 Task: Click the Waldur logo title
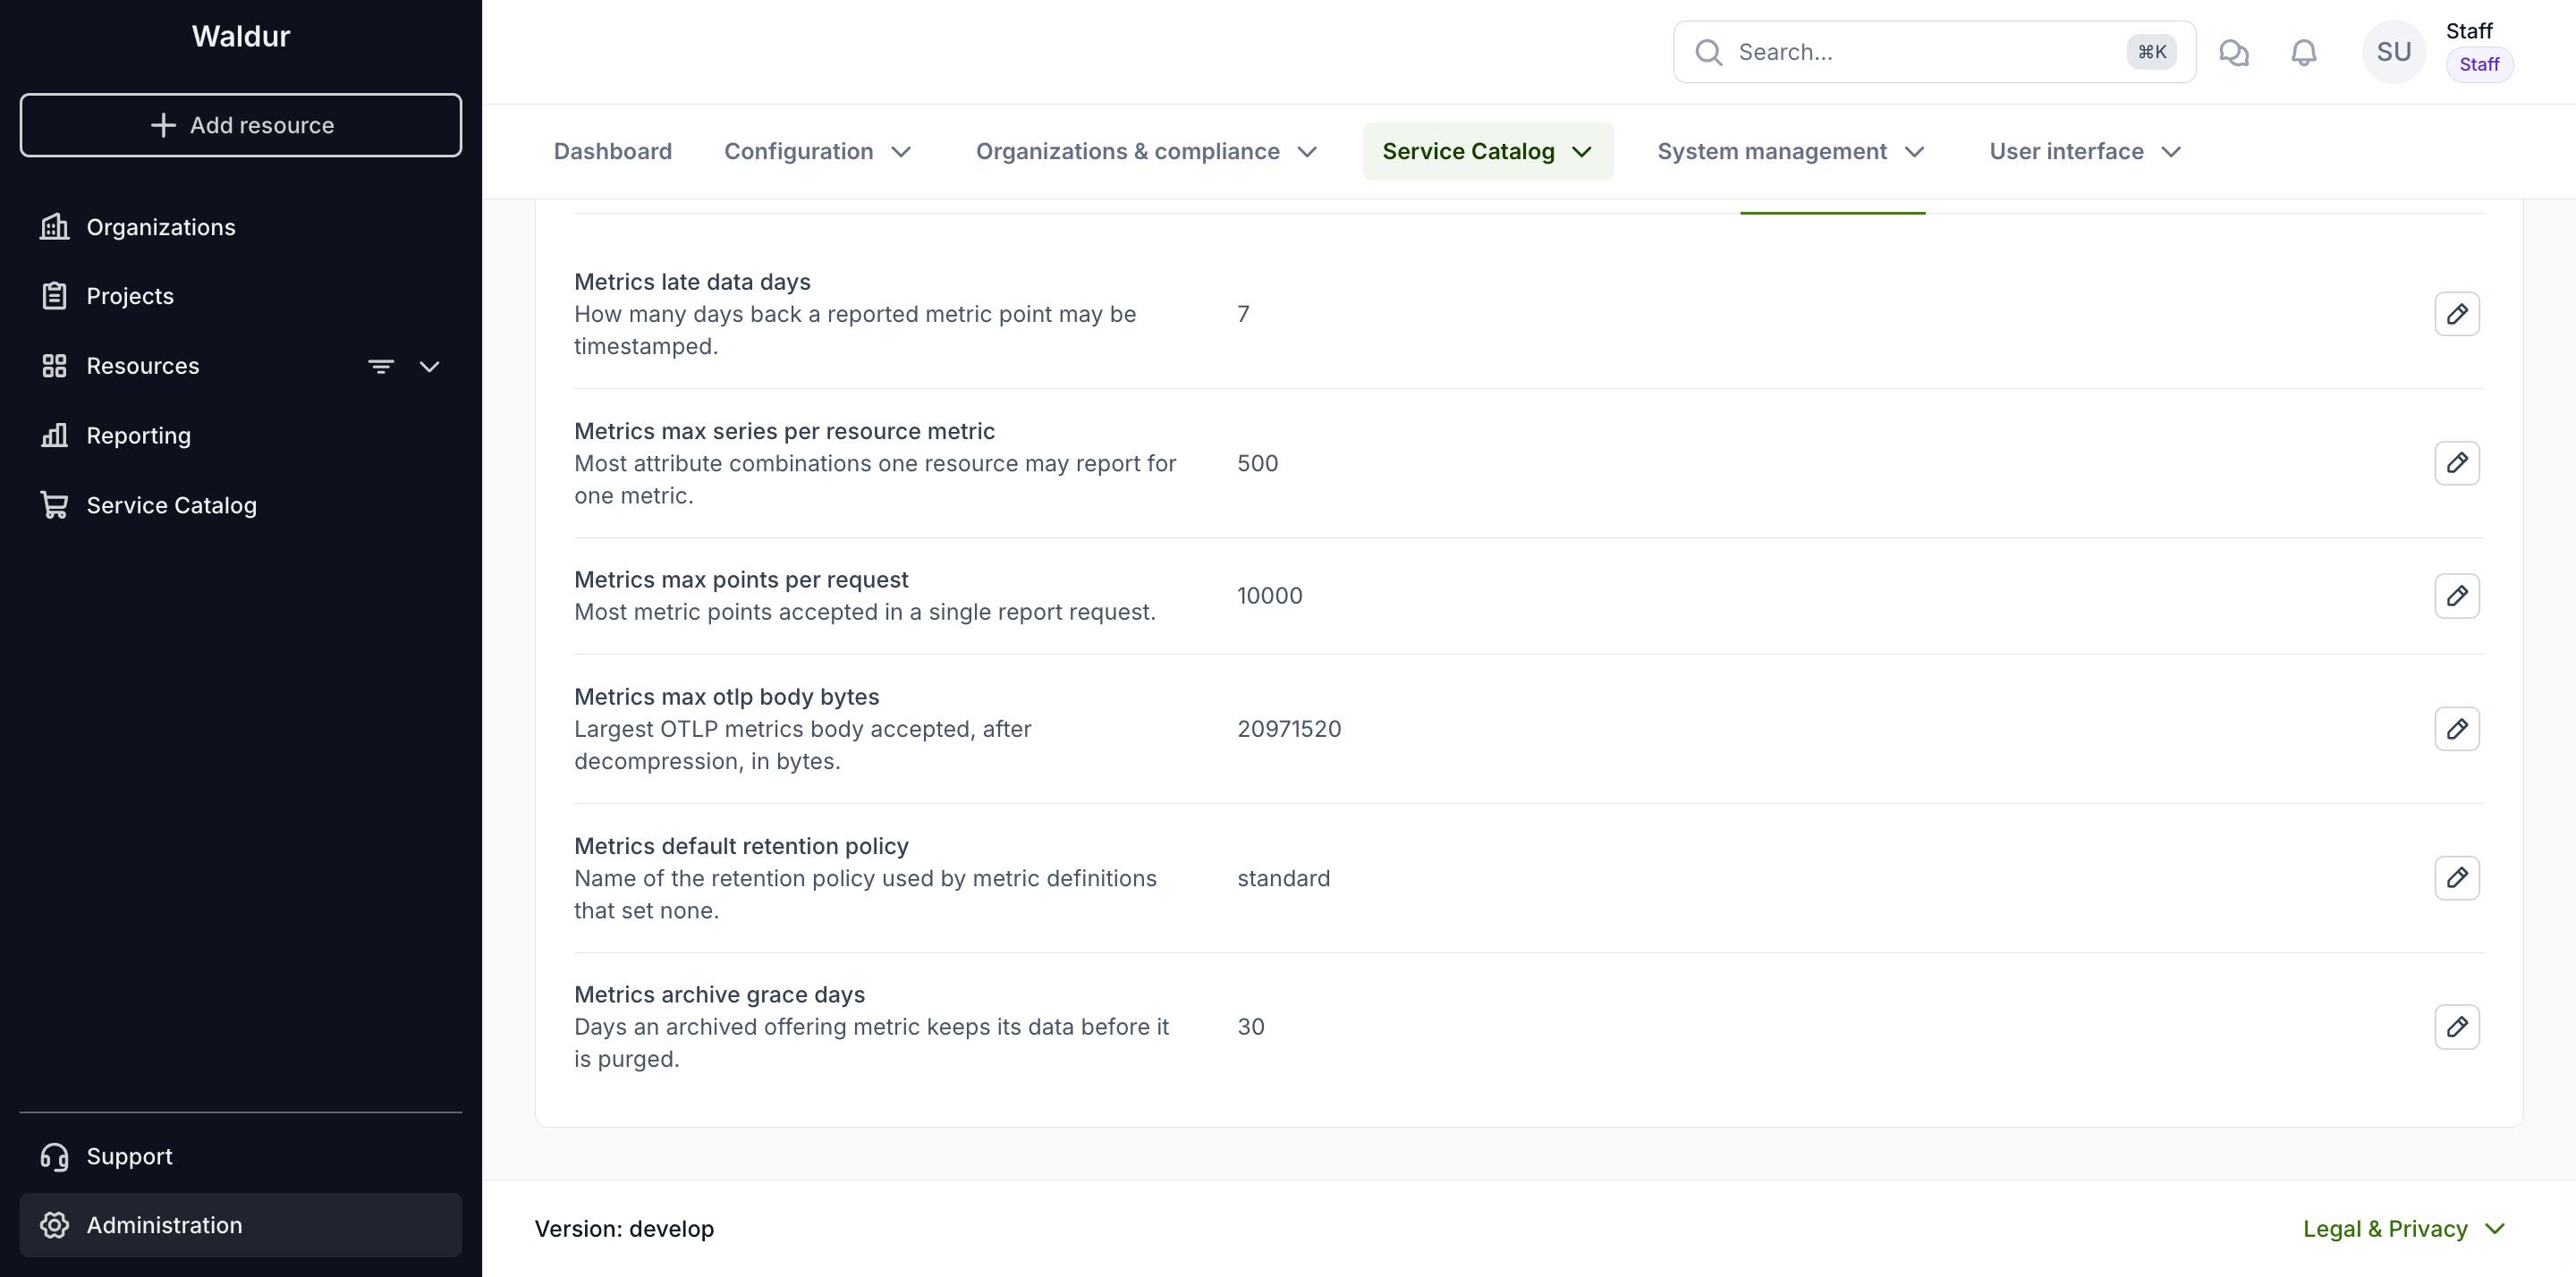pyautogui.click(x=240, y=36)
